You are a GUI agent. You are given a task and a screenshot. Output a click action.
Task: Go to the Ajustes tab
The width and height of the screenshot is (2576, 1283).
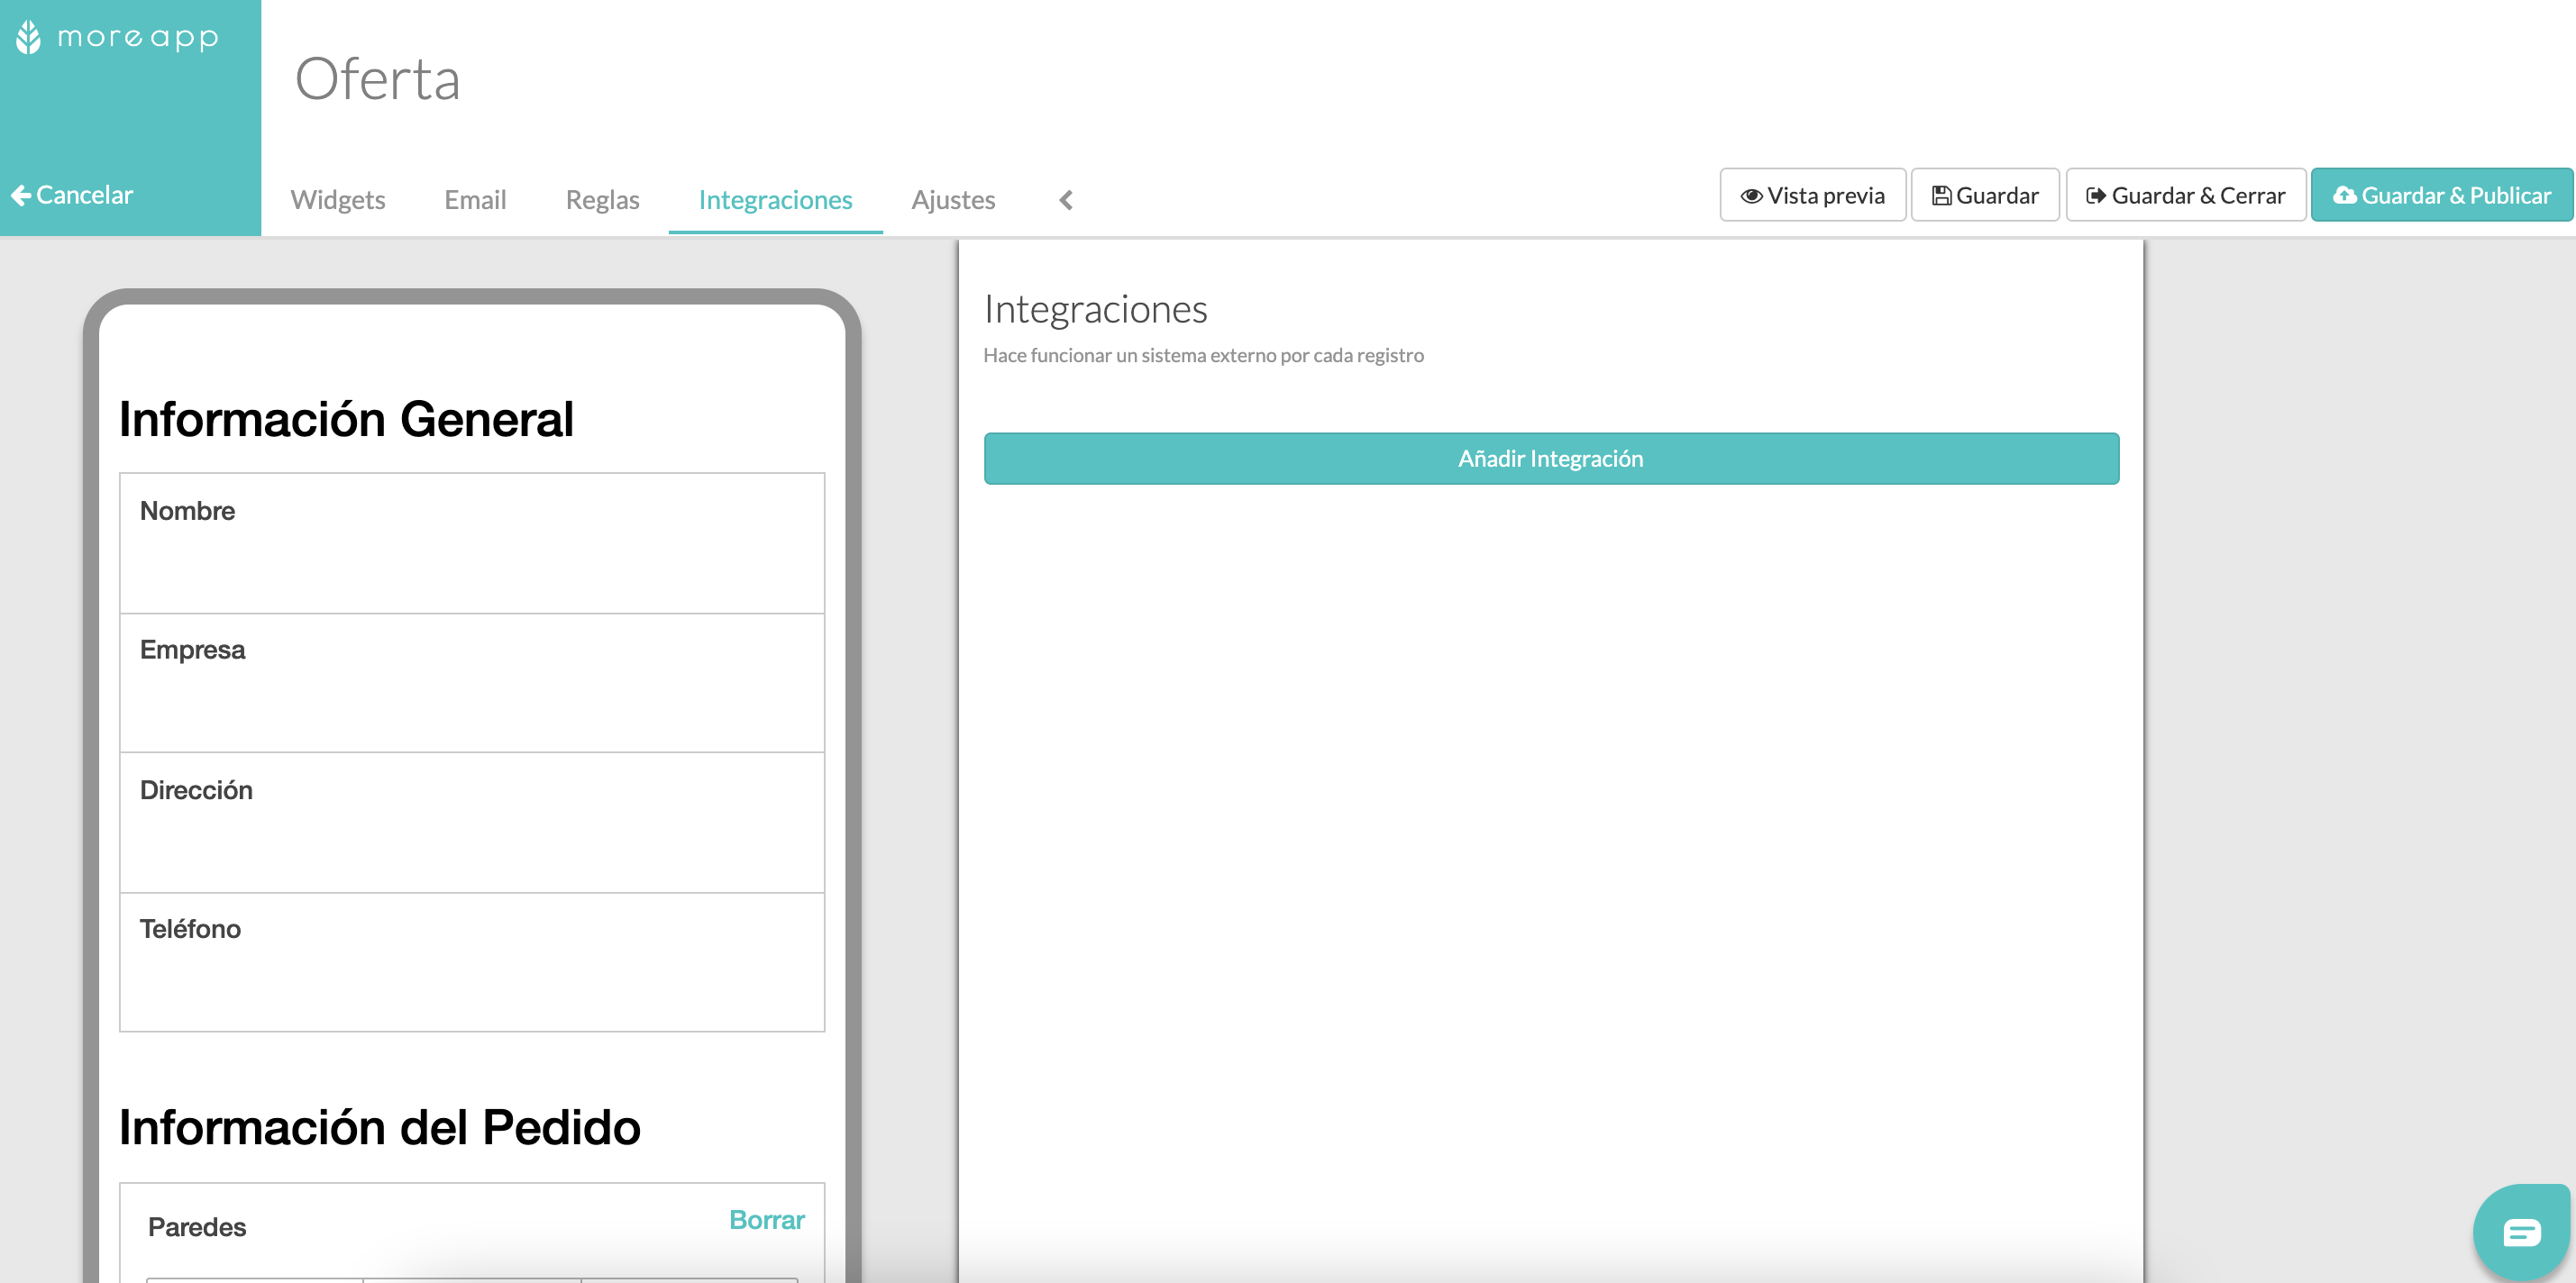pyautogui.click(x=953, y=199)
